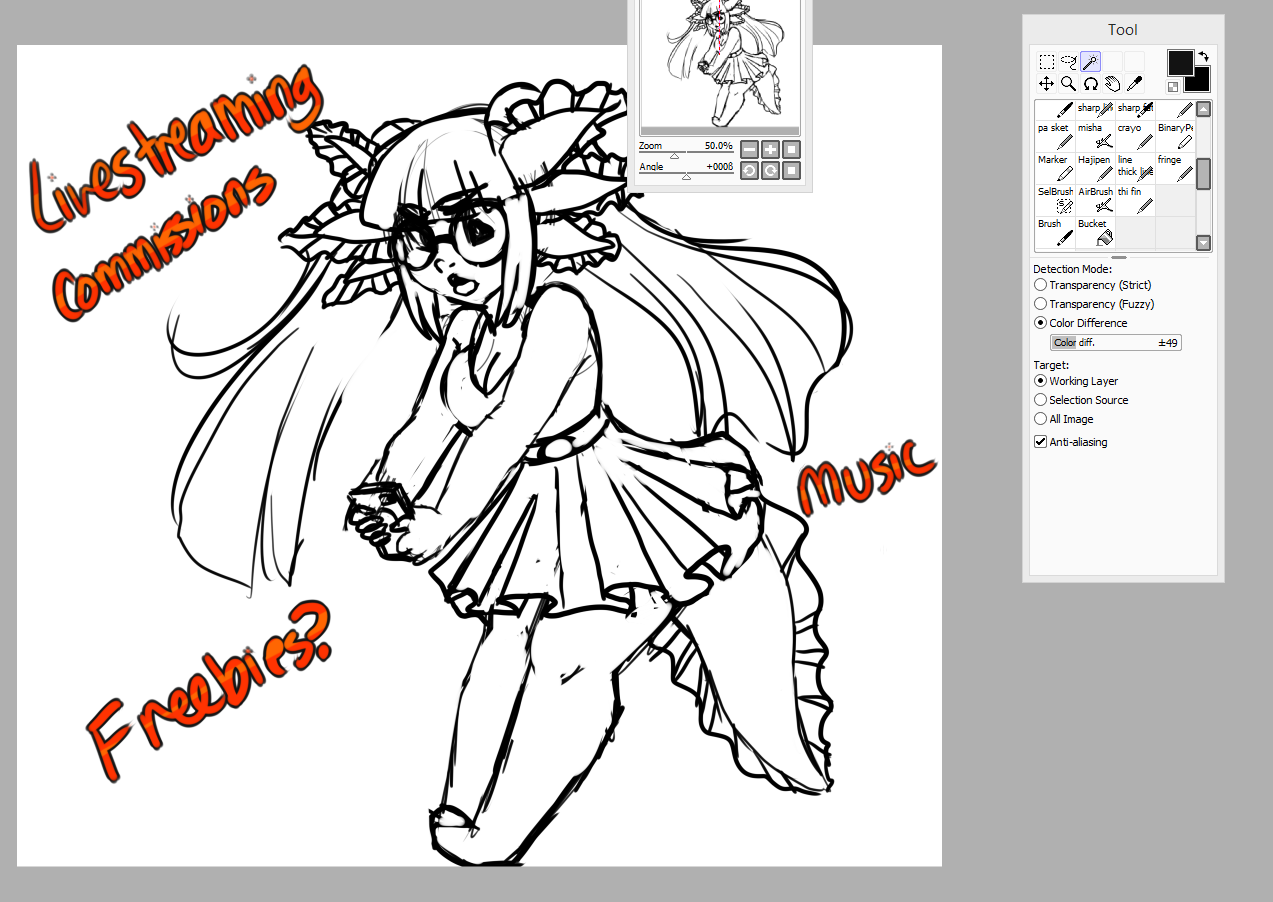Choose the 'pa sket' pencil preset
Screen dimensions: 1273x902
coord(1055,136)
